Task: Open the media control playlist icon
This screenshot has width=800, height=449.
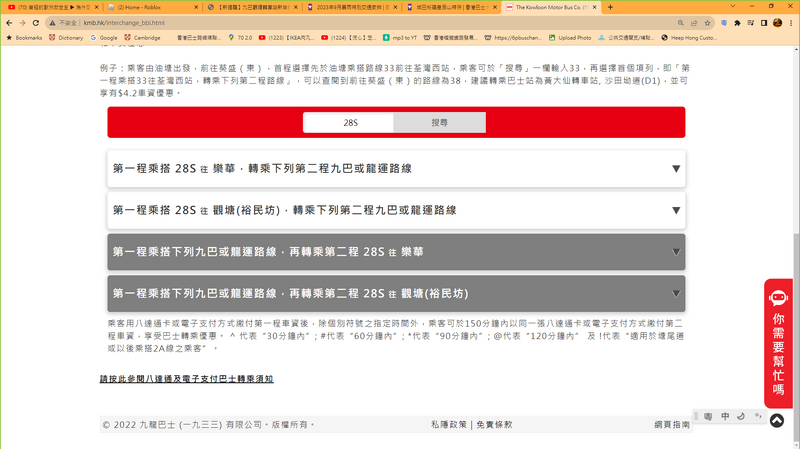Action: click(x=751, y=23)
